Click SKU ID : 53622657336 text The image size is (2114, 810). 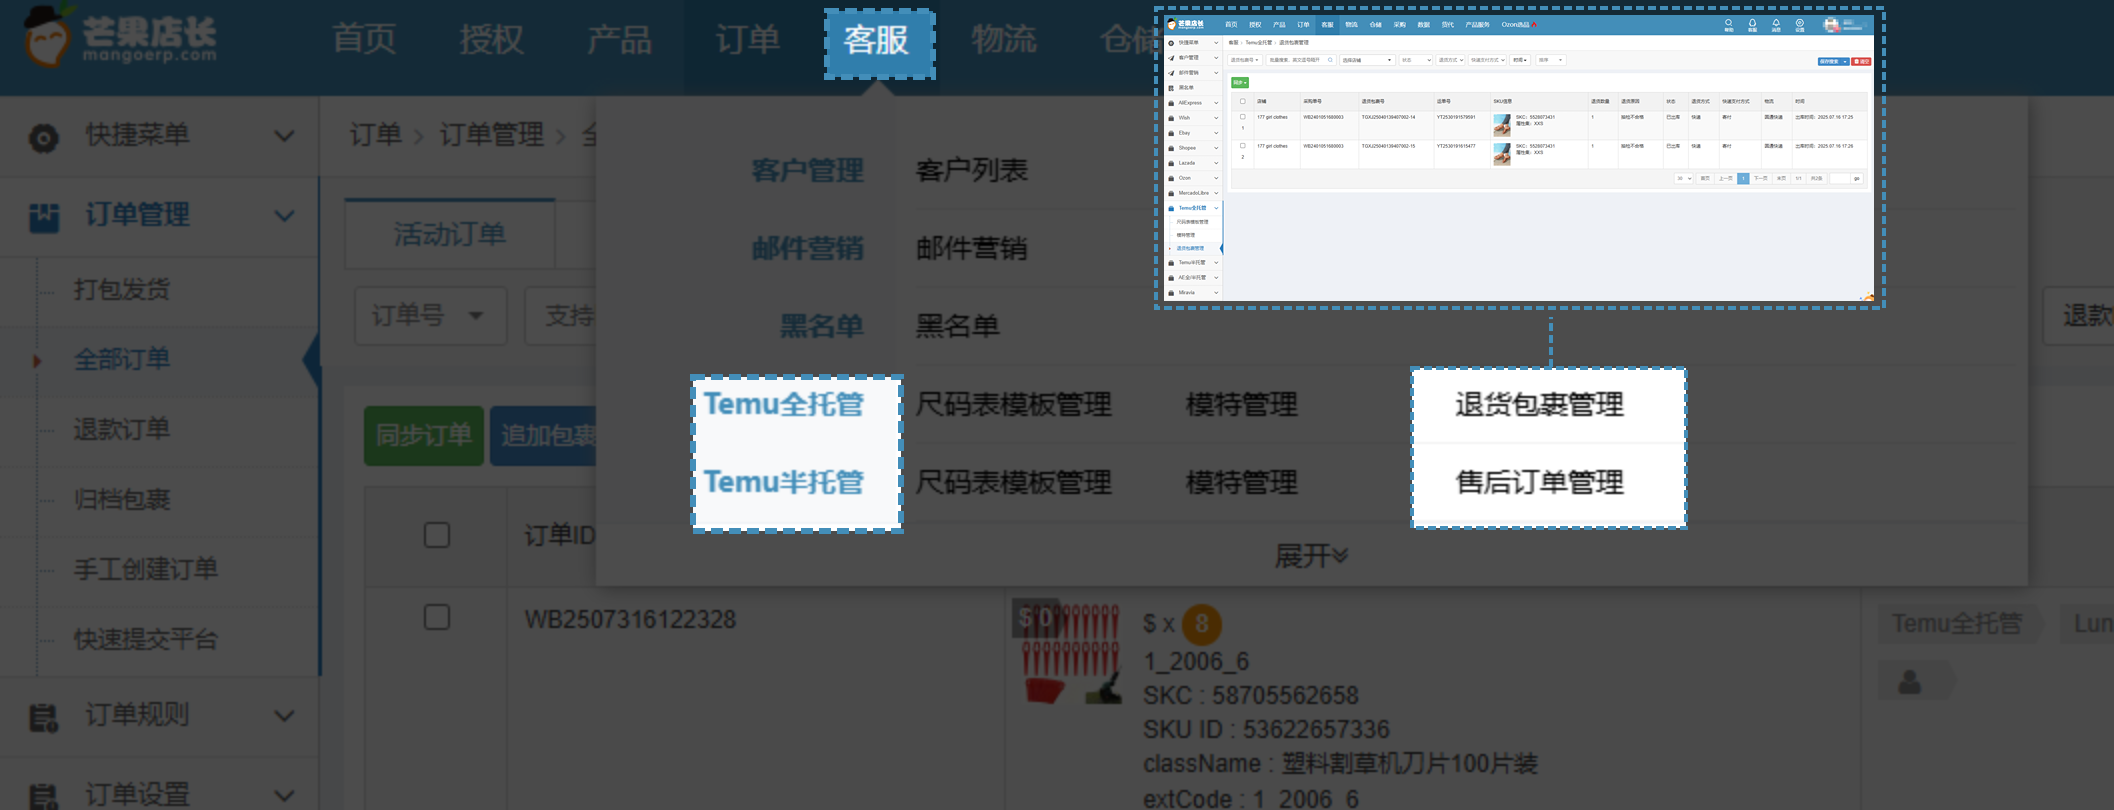[x=1267, y=730]
